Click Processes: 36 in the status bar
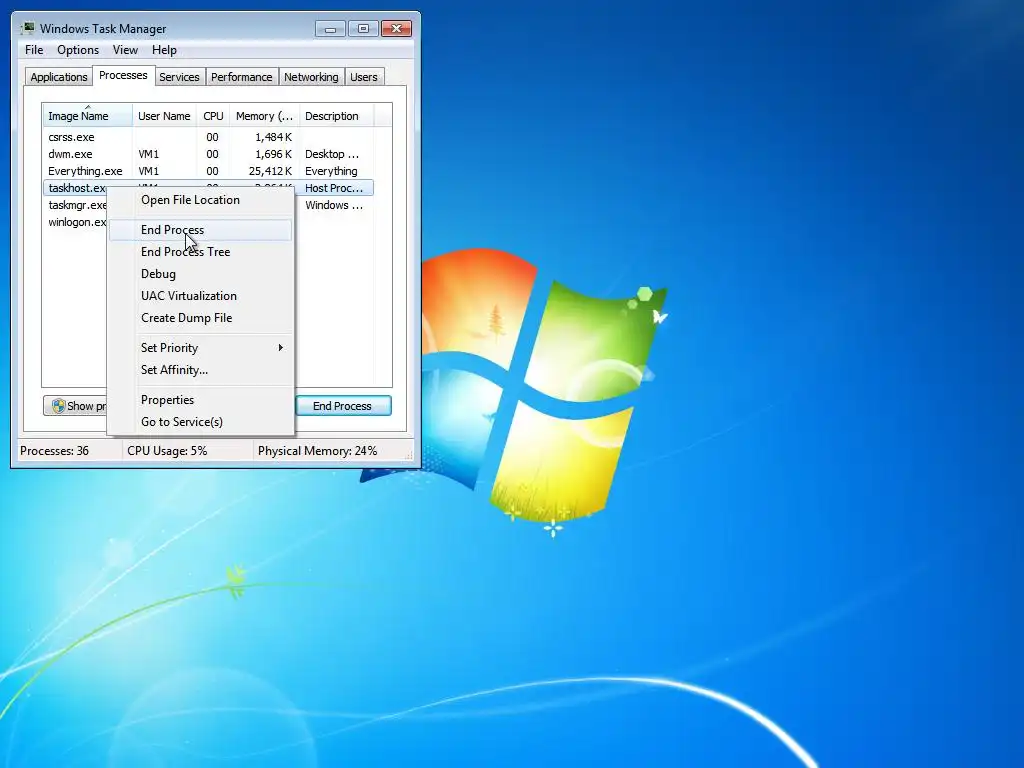1024x768 pixels. [x=54, y=451]
